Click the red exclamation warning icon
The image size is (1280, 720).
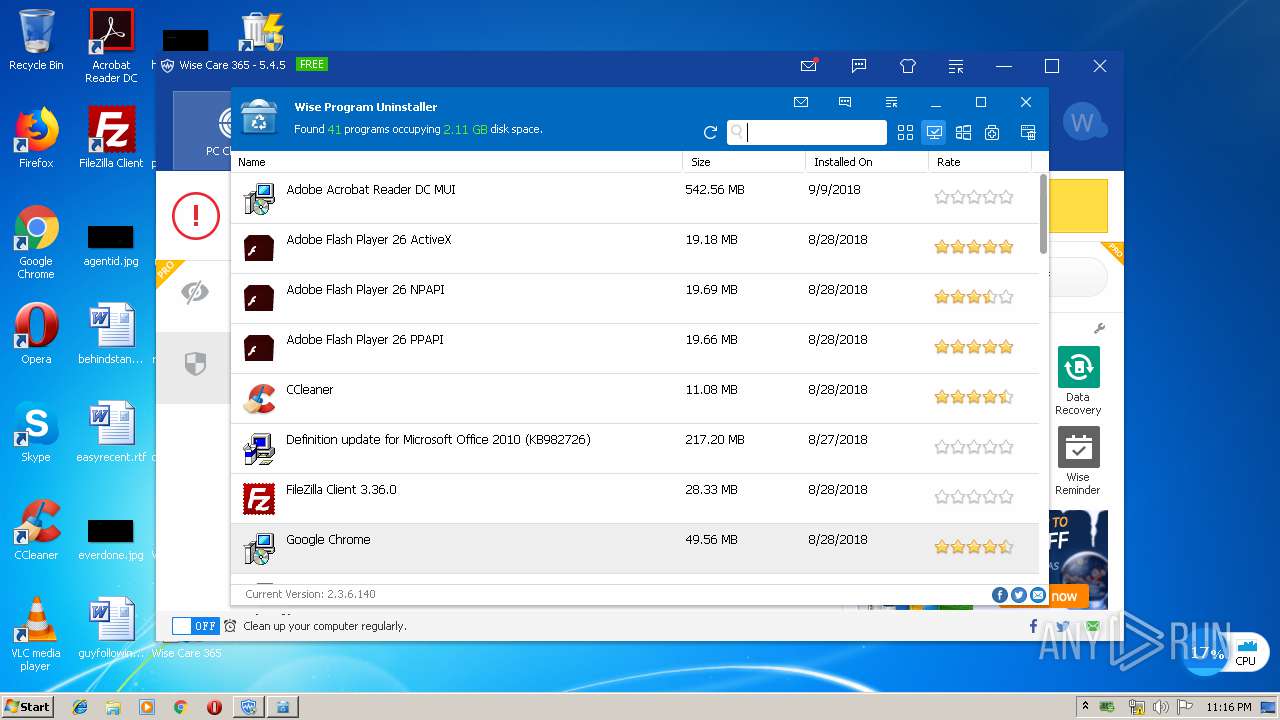point(196,216)
